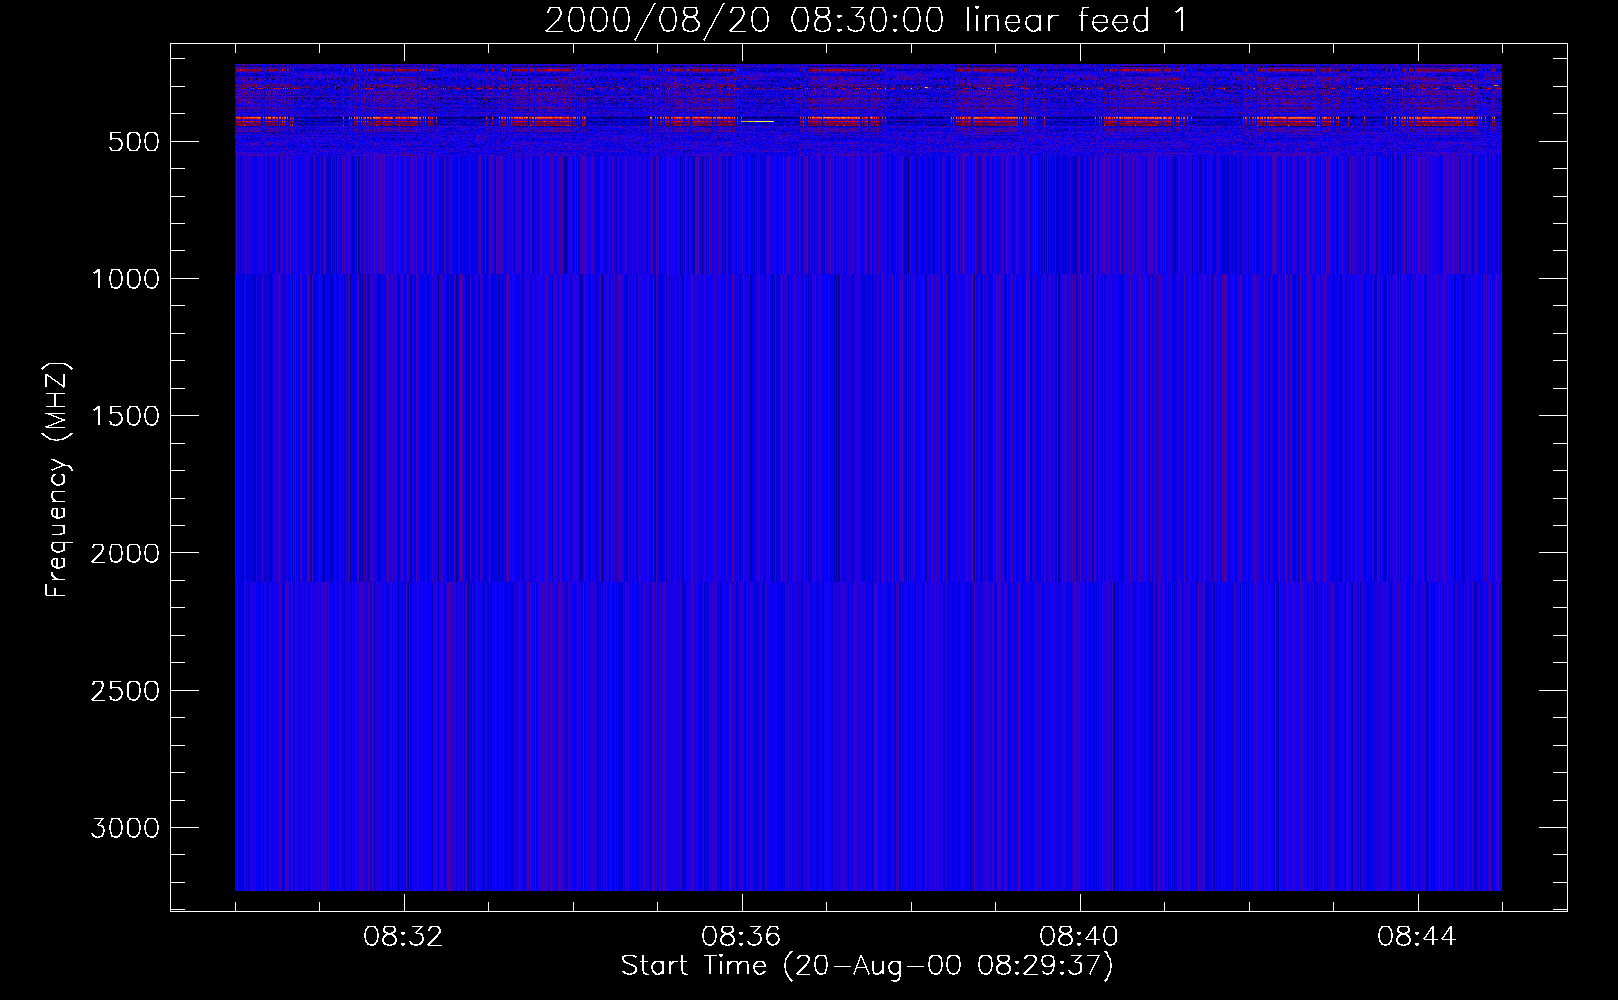Click the 08:44 time tick label
Viewport: 1618px width, 1000px height.
point(1417,937)
